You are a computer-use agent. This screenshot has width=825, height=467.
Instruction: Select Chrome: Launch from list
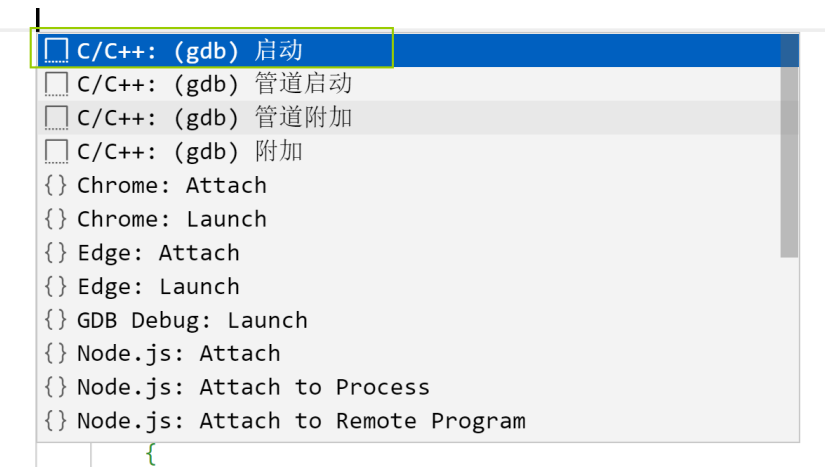click(x=418, y=219)
